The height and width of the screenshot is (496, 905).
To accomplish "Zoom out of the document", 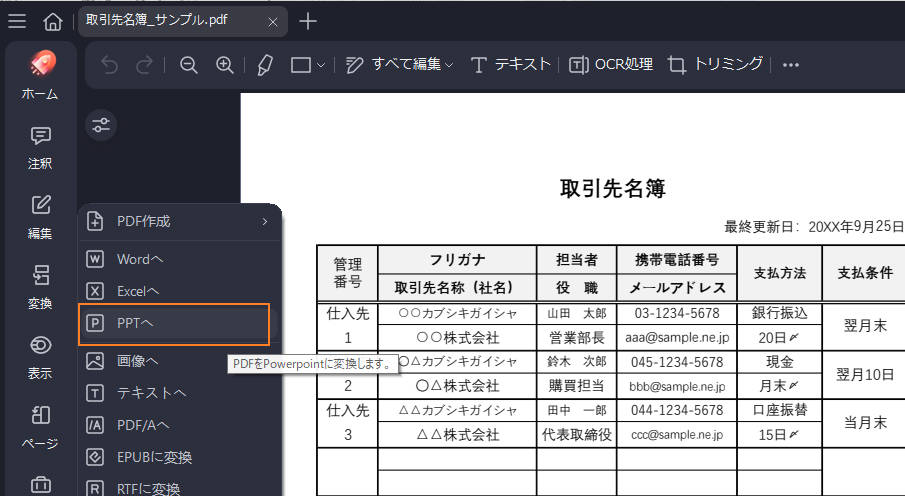I will coord(189,65).
